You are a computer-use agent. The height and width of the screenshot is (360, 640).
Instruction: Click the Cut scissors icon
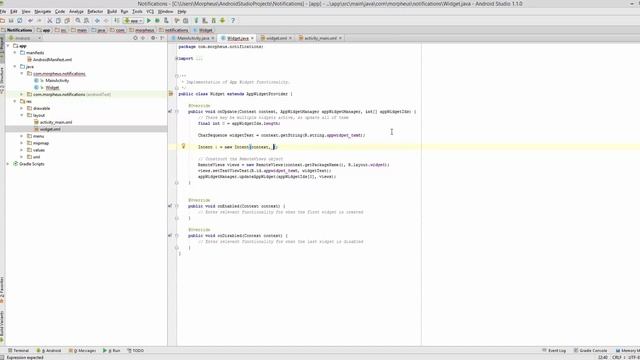(50, 20)
